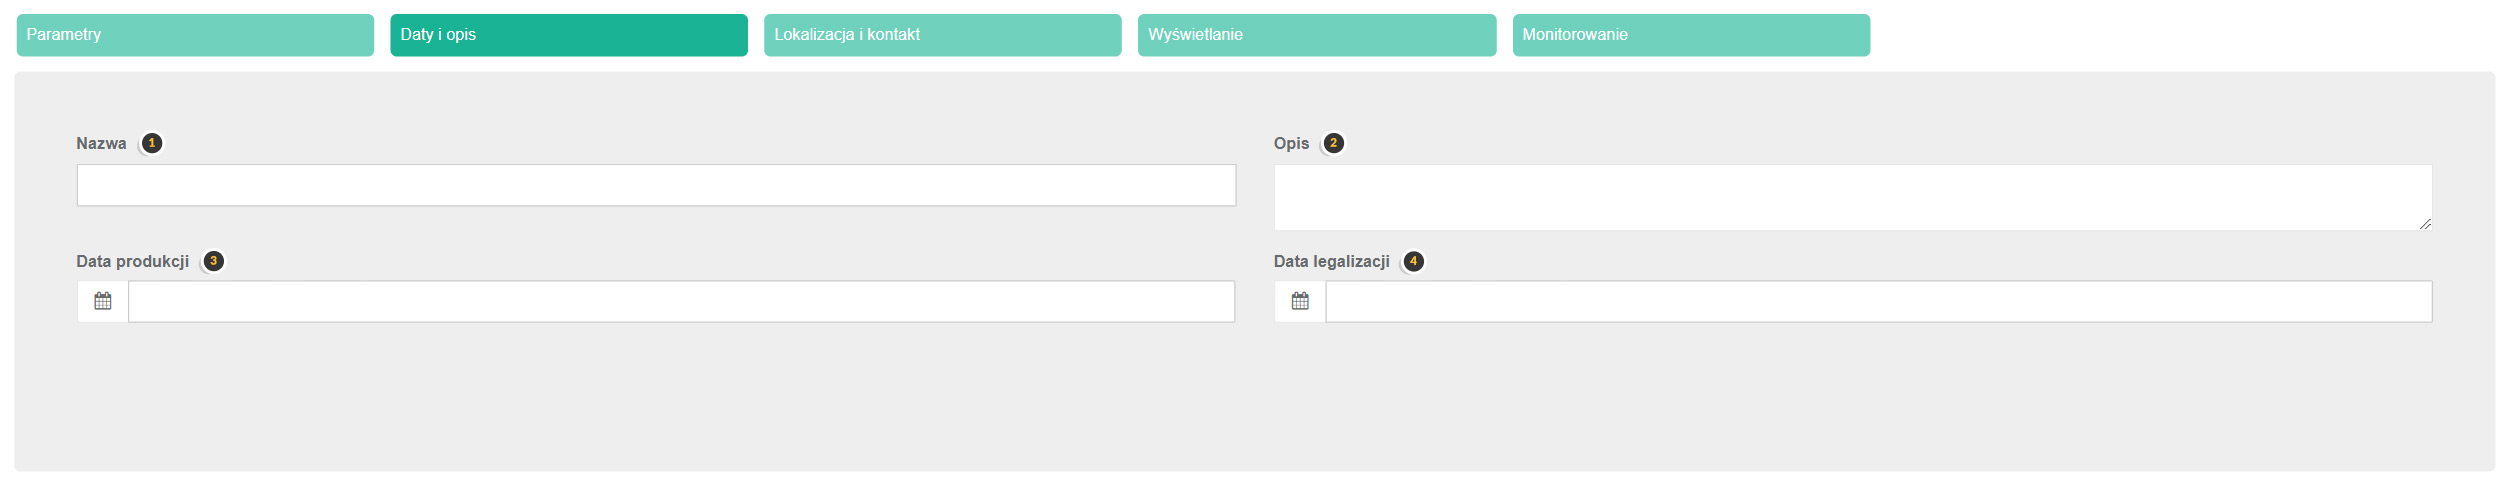Show hint badge 4 for Data legalizacji
Image resolution: width=2513 pixels, height=484 pixels.
pos(1413,261)
